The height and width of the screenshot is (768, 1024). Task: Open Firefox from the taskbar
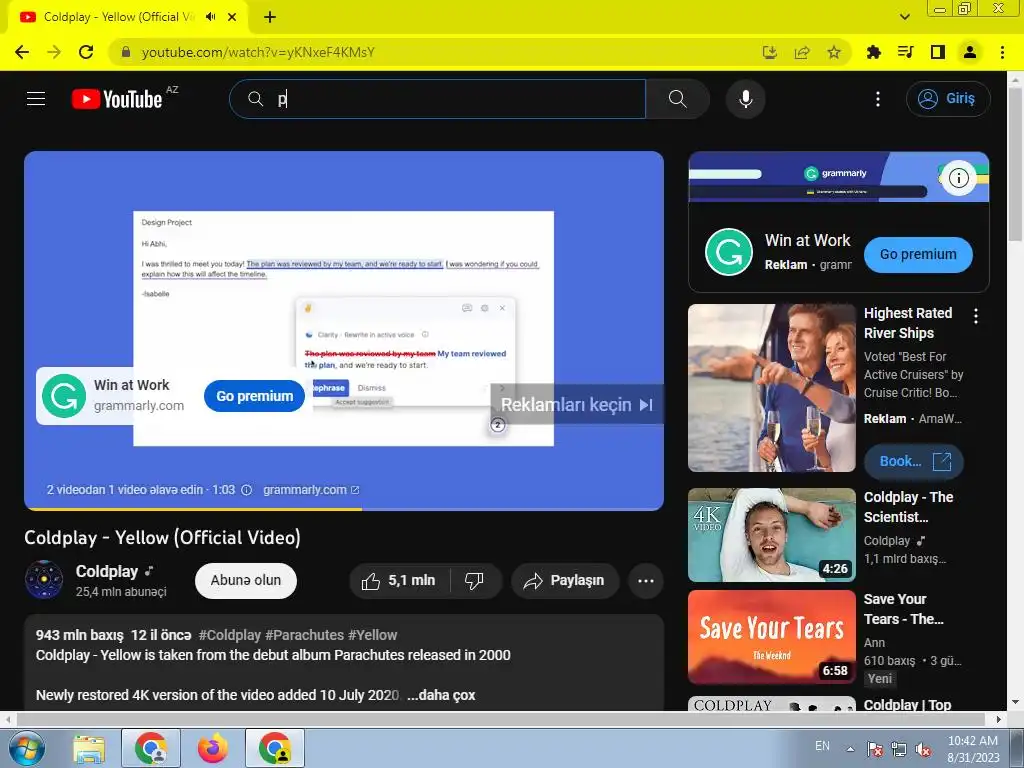213,748
